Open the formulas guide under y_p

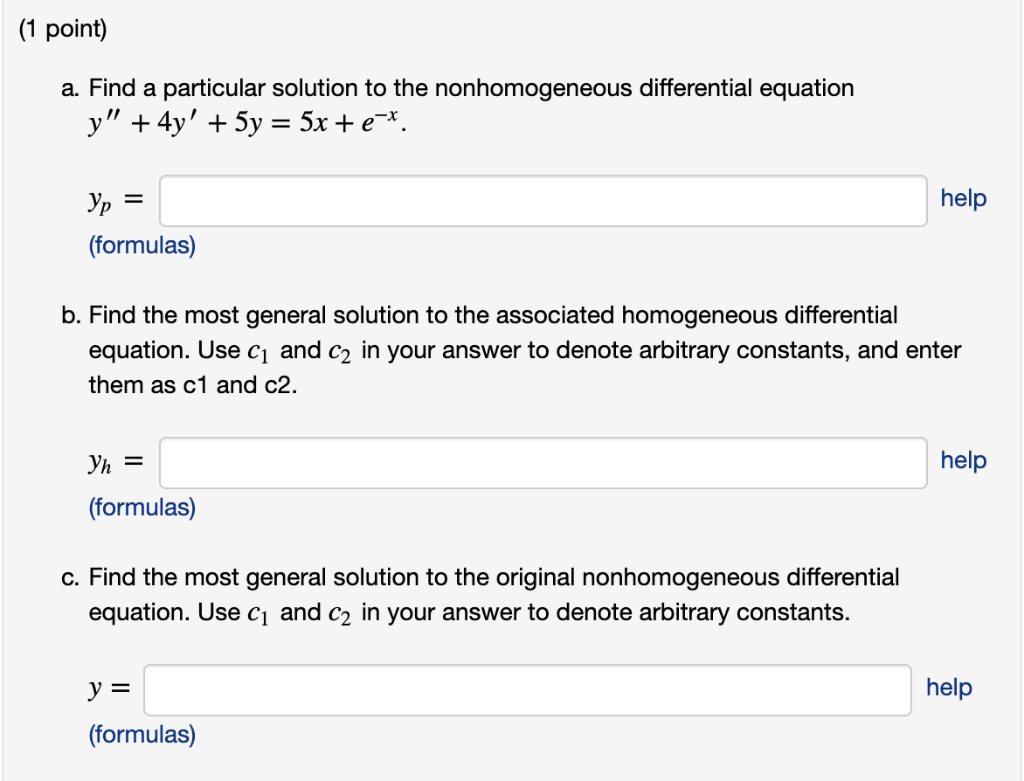[x=140, y=244]
